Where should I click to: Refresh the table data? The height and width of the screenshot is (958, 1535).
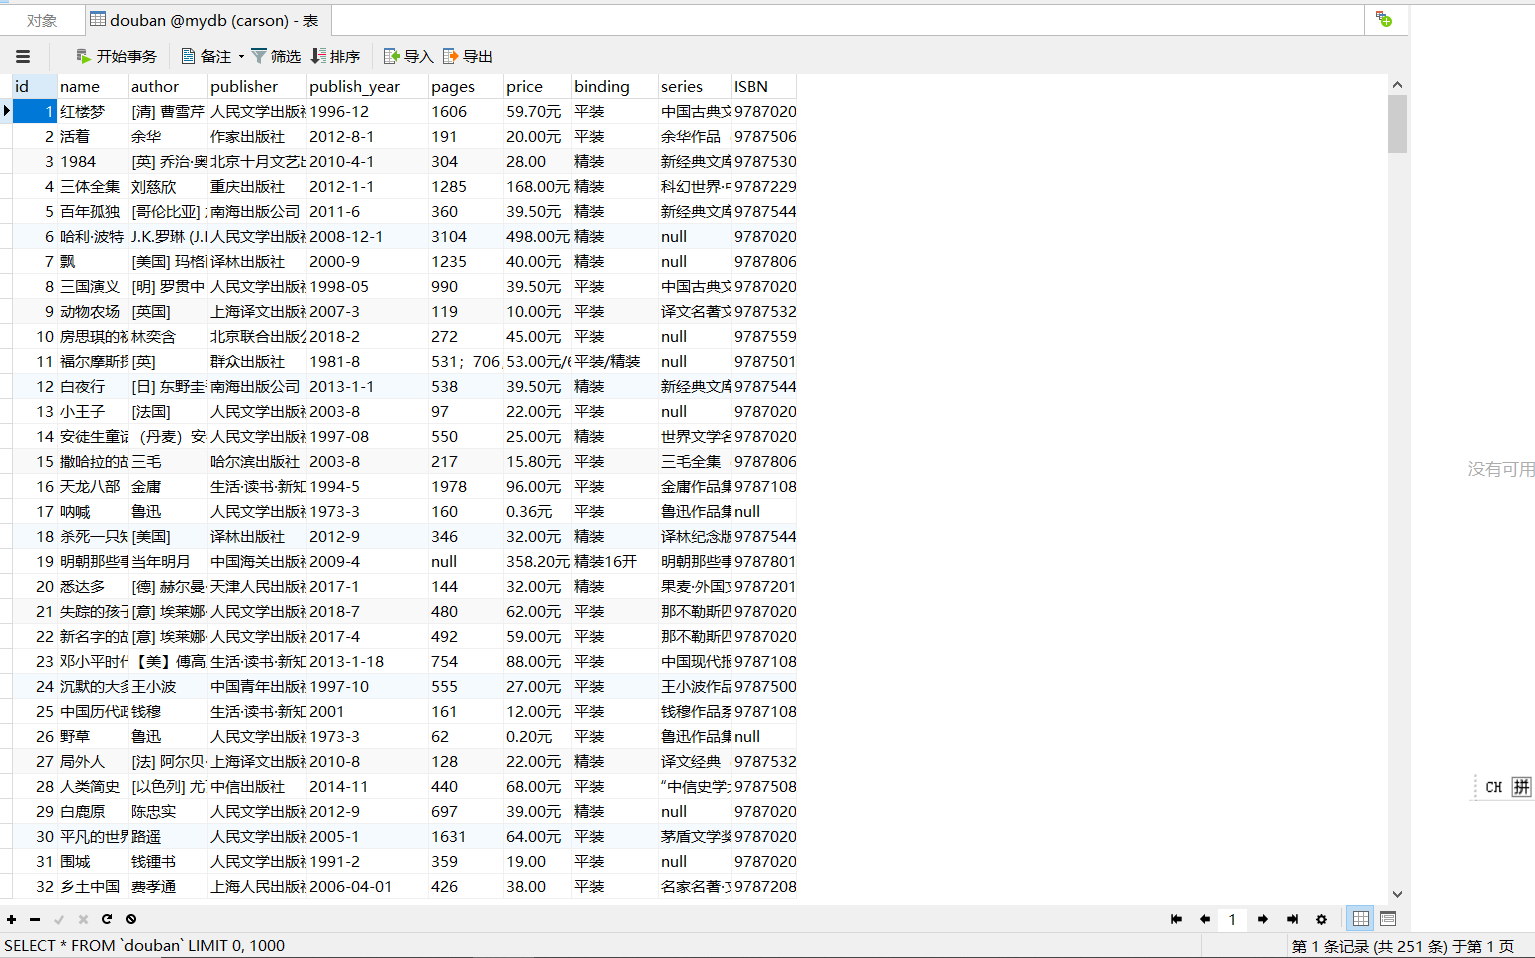pos(107,919)
